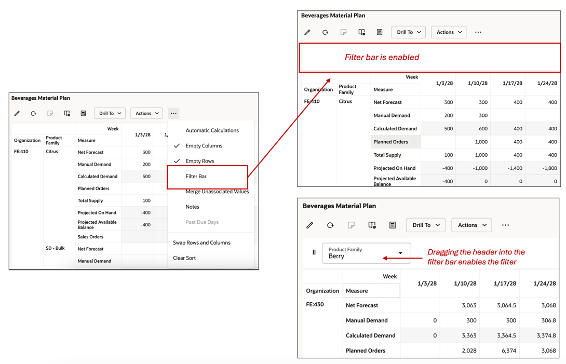Click the table layout icon in left panel

(67, 113)
